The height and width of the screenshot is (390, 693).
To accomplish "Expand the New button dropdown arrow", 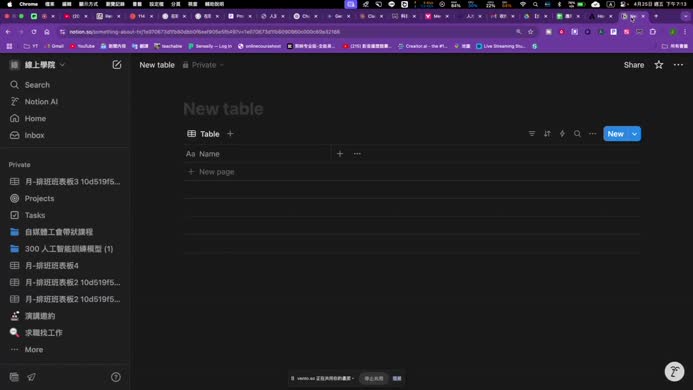I will (x=635, y=134).
